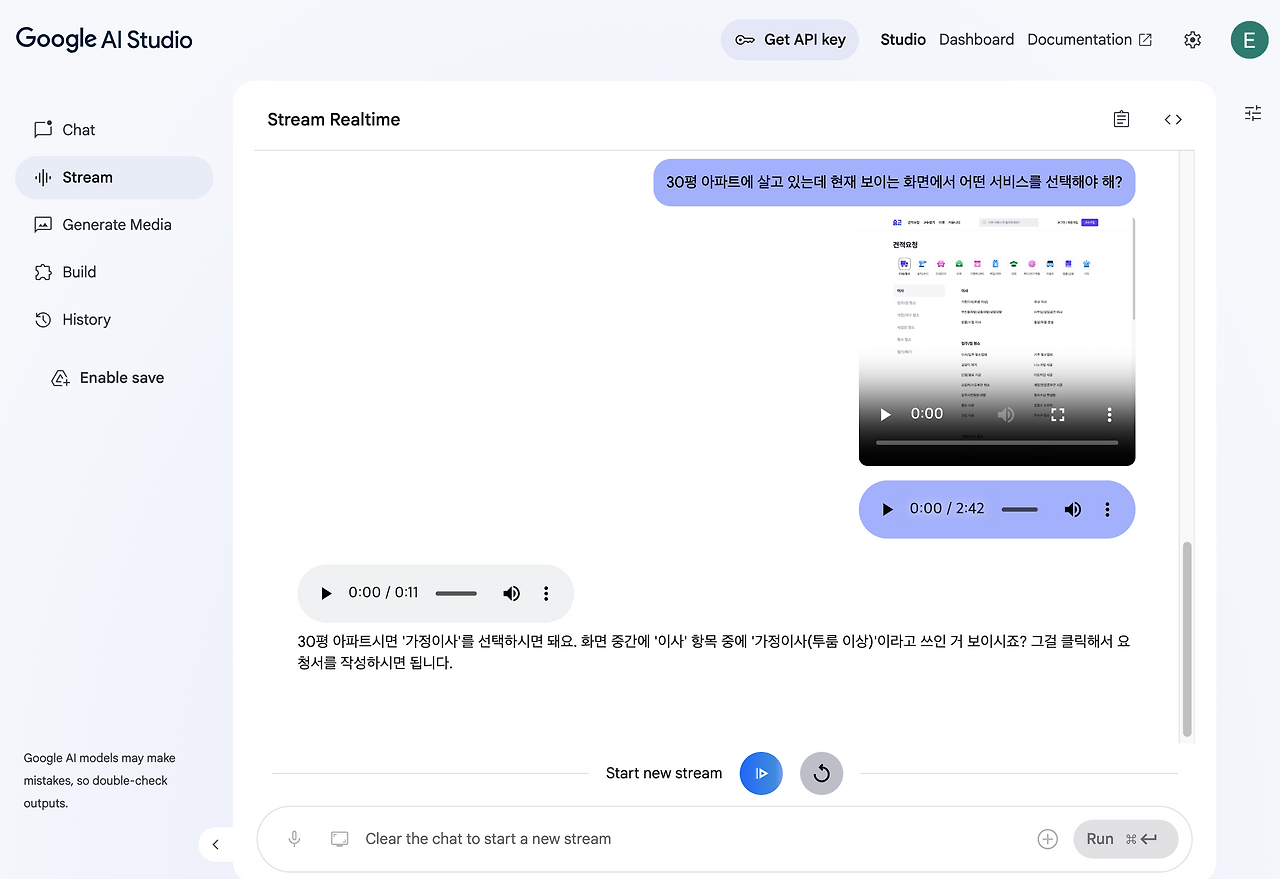The image size is (1280, 879).
Task: Focus the chat prompt input field
Action: point(694,839)
